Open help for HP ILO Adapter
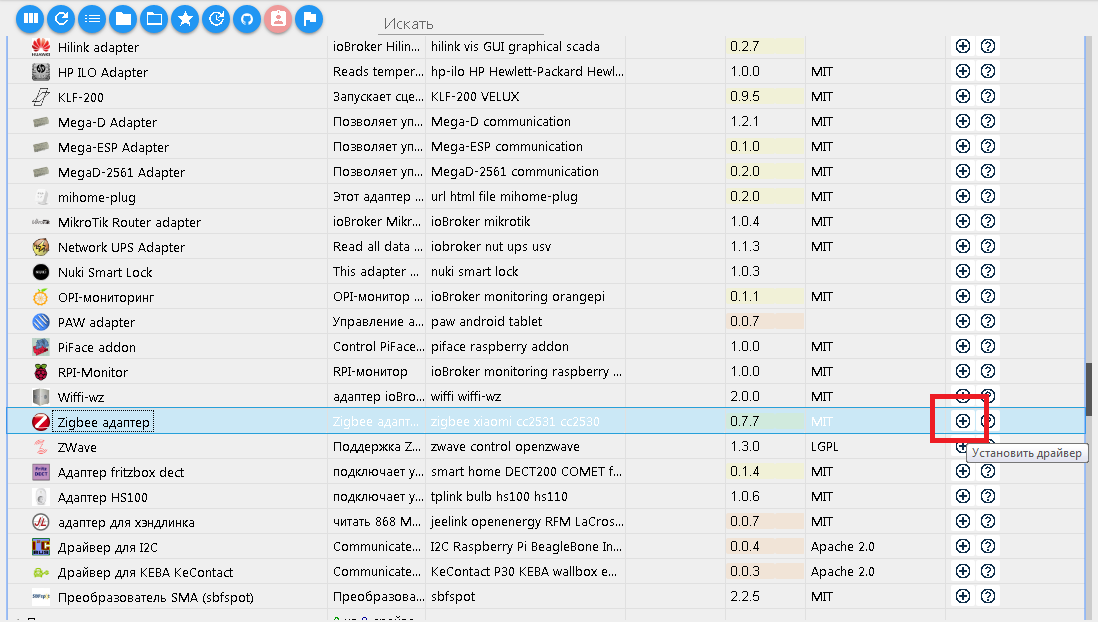The width and height of the screenshot is (1098, 622). pyautogui.click(x=988, y=71)
